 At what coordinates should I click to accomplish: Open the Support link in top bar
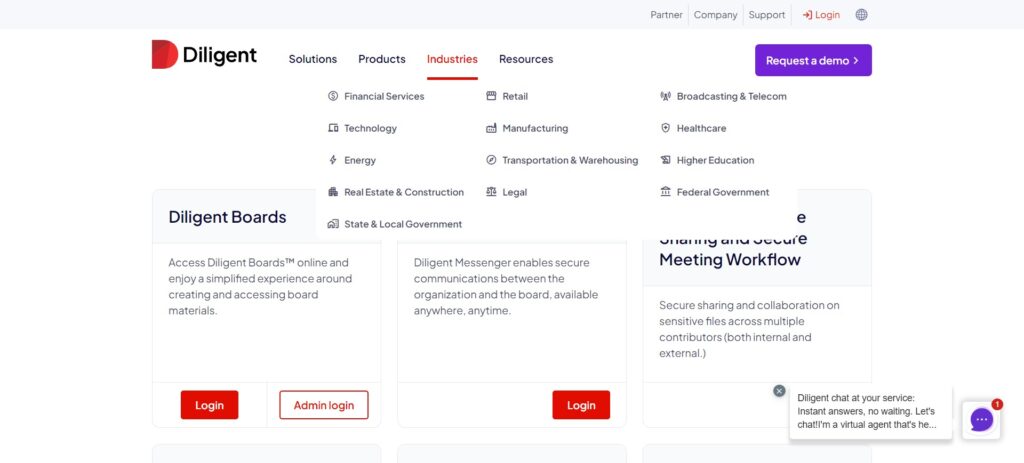point(767,15)
